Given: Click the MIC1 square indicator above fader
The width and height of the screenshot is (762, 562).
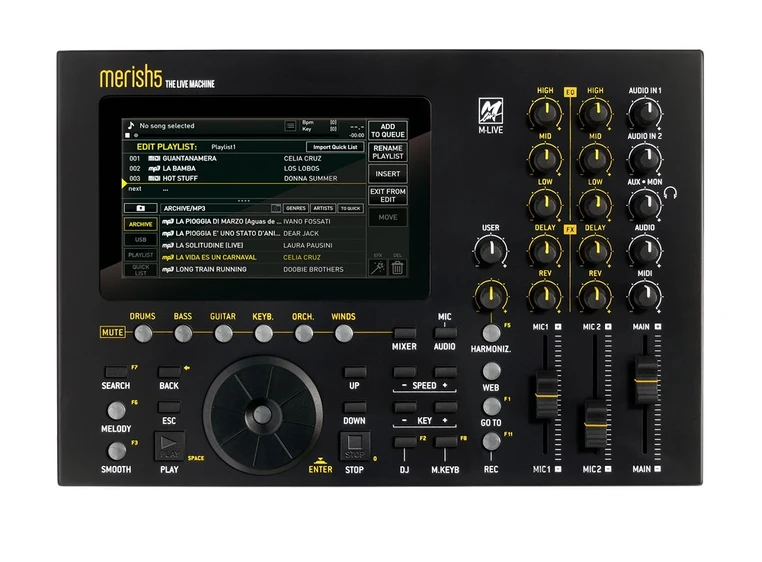Looking at the screenshot, I should click(x=558, y=327).
